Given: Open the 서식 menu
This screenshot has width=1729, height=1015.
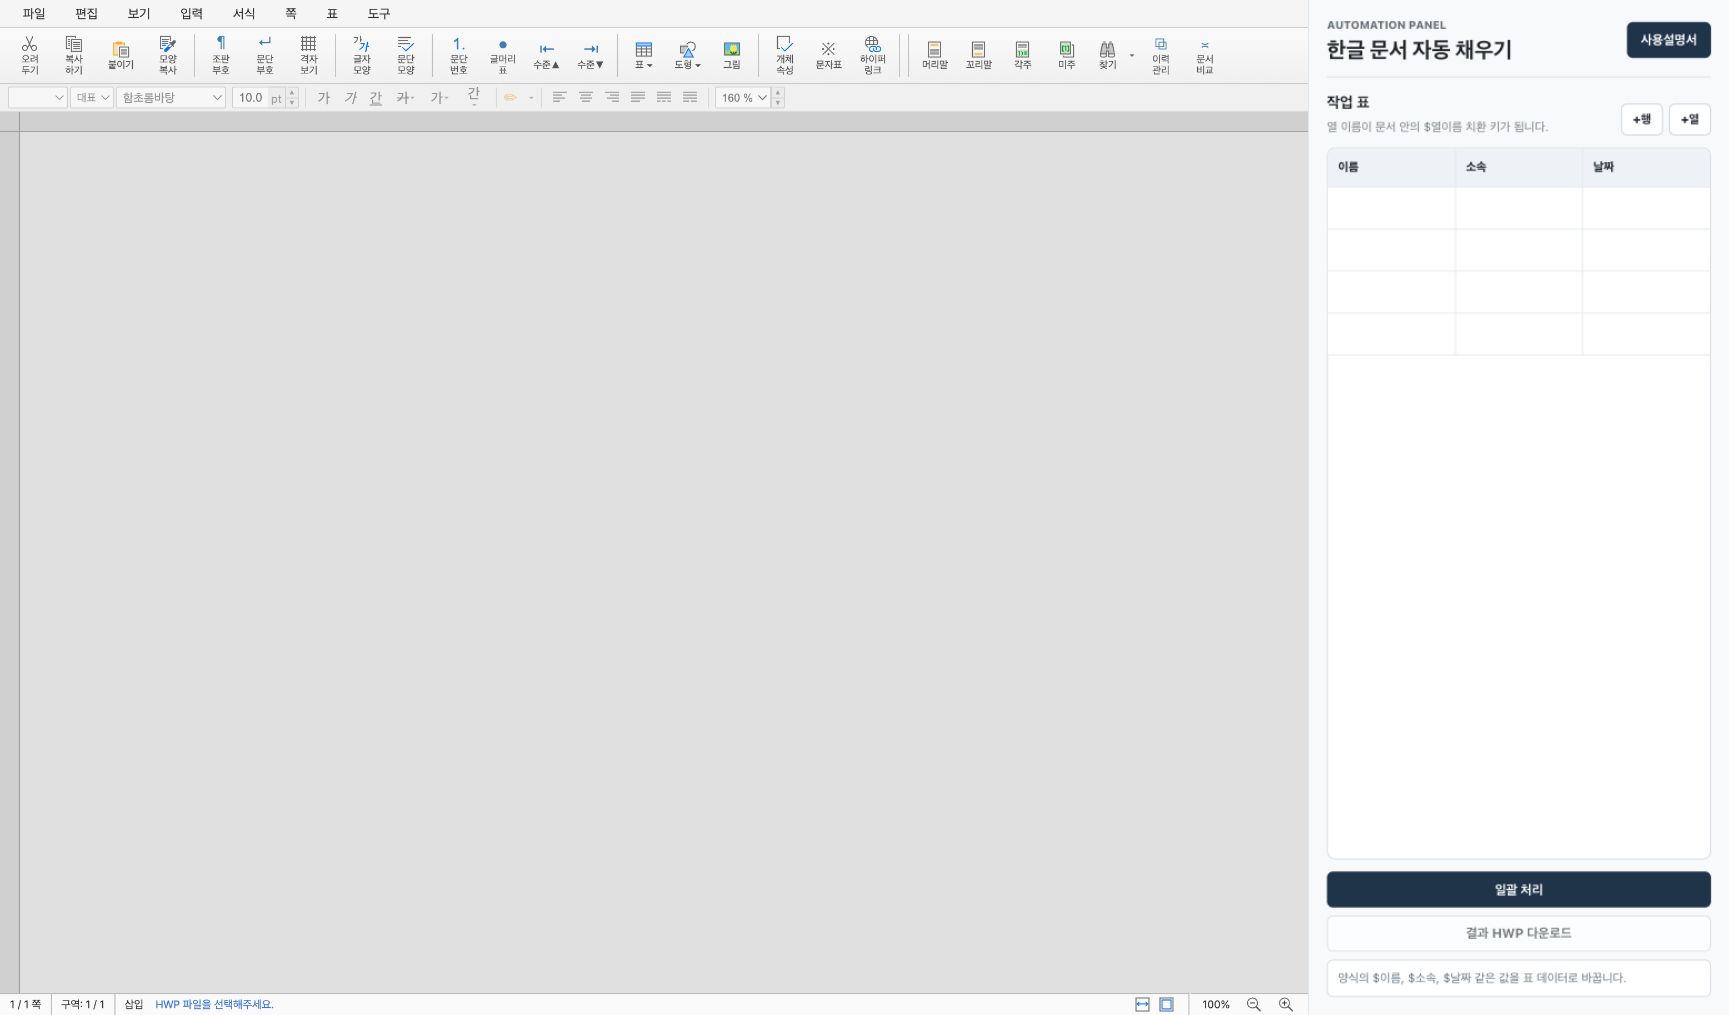Looking at the screenshot, I should click(x=244, y=13).
